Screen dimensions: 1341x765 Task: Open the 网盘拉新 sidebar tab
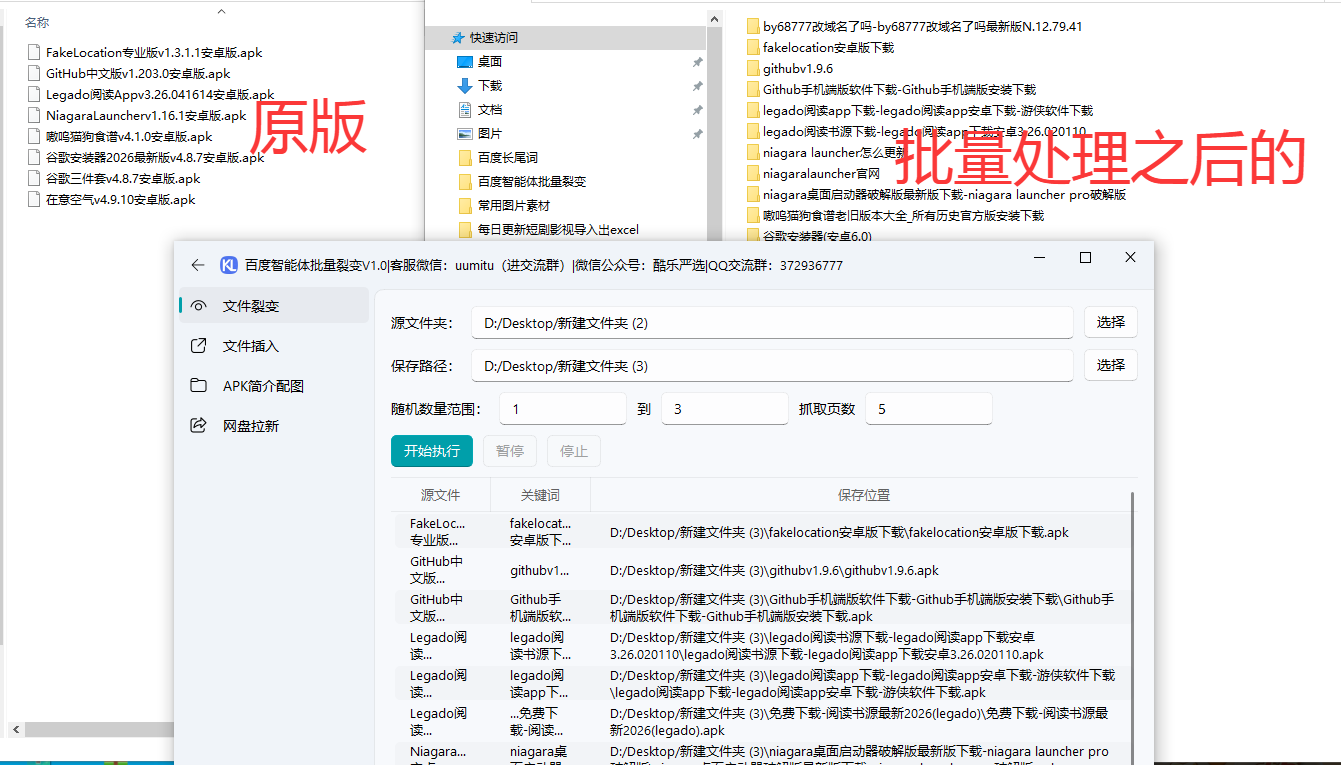[274, 426]
